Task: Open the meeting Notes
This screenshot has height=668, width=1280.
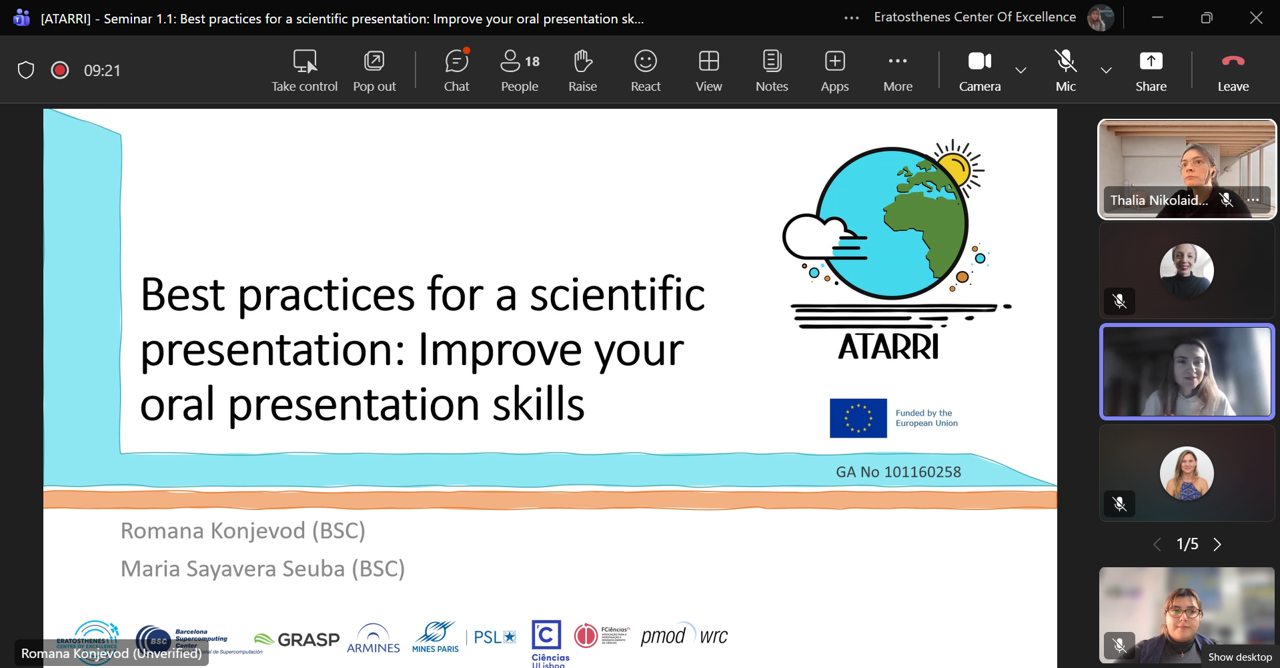Action: (771, 70)
